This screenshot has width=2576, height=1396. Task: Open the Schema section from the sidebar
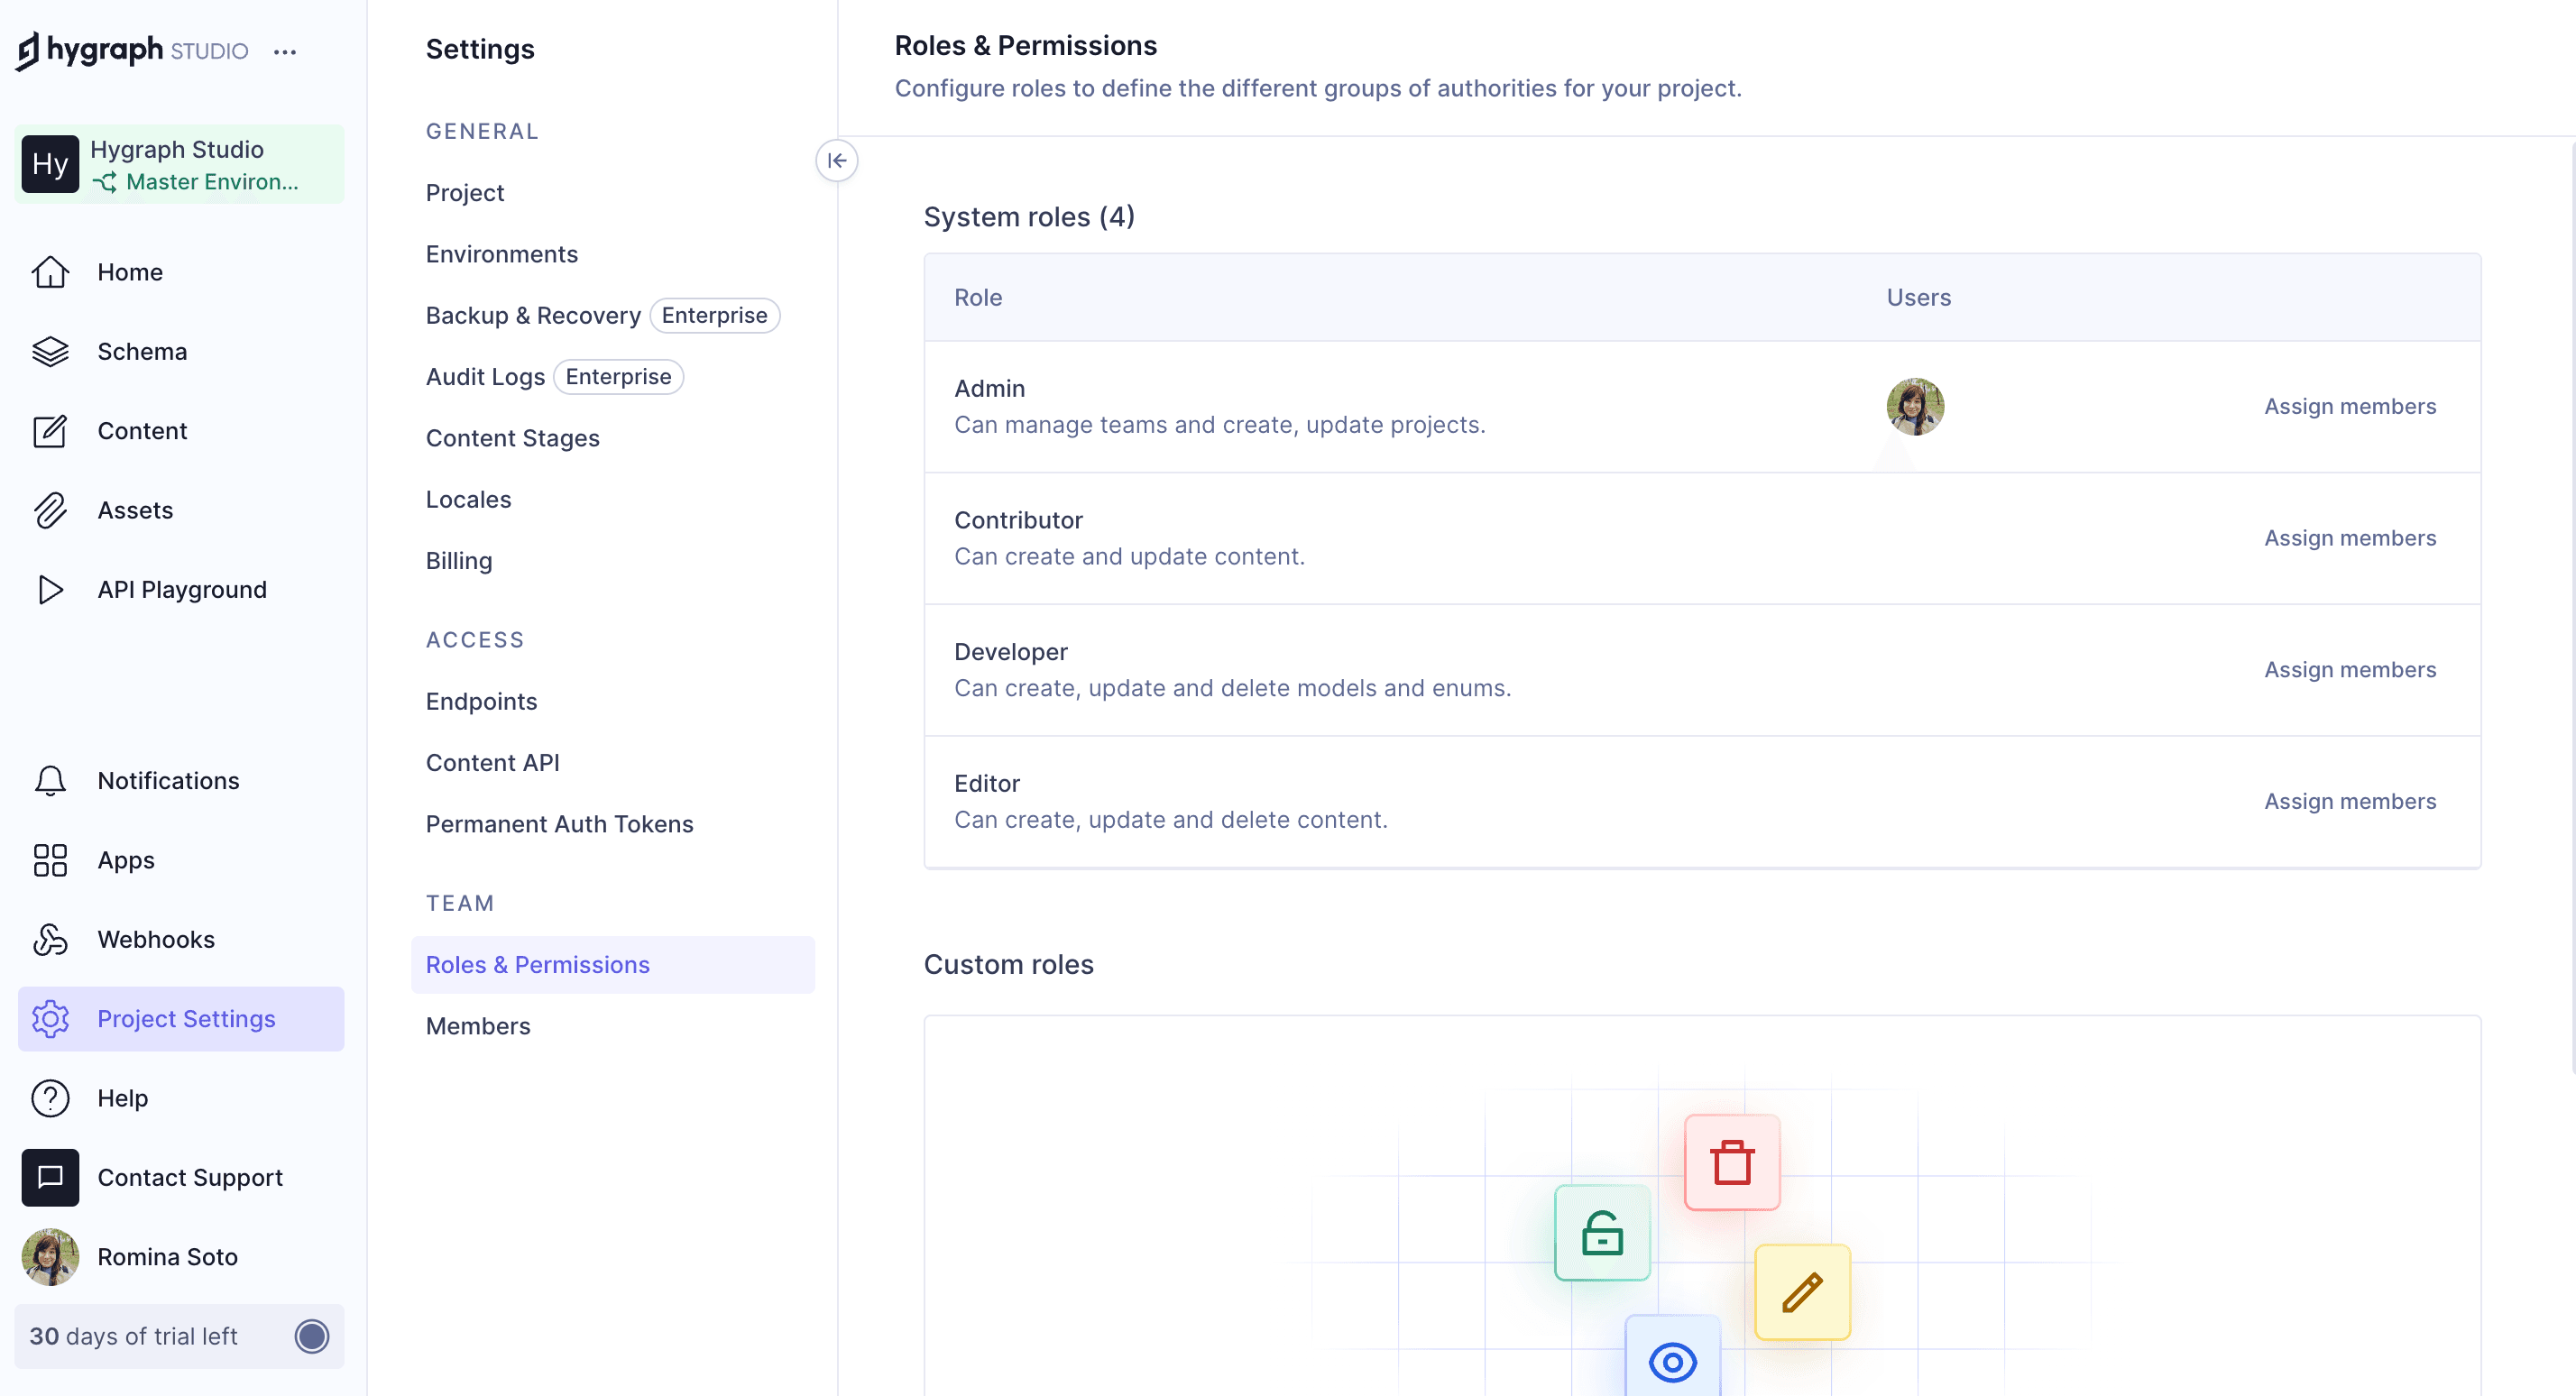141,351
